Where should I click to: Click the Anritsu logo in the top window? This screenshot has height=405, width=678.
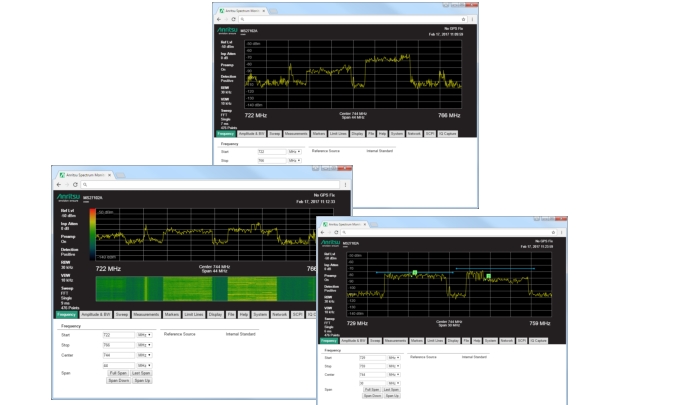coord(228,30)
